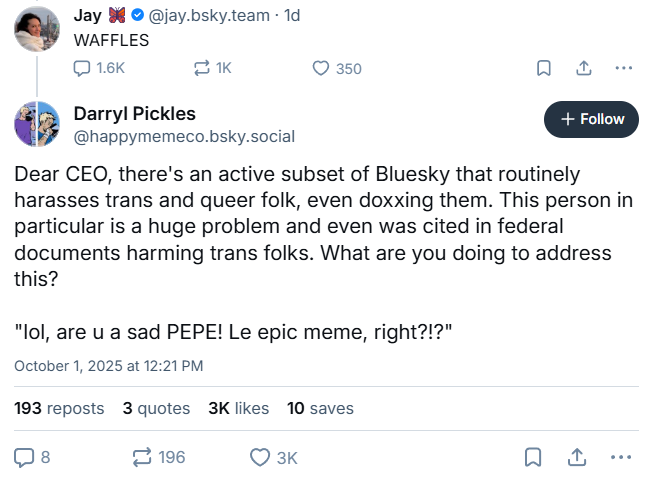Bookmark Jay's WAFFLES post
This screenshot has width=648, height=478.
coord(544,68)
